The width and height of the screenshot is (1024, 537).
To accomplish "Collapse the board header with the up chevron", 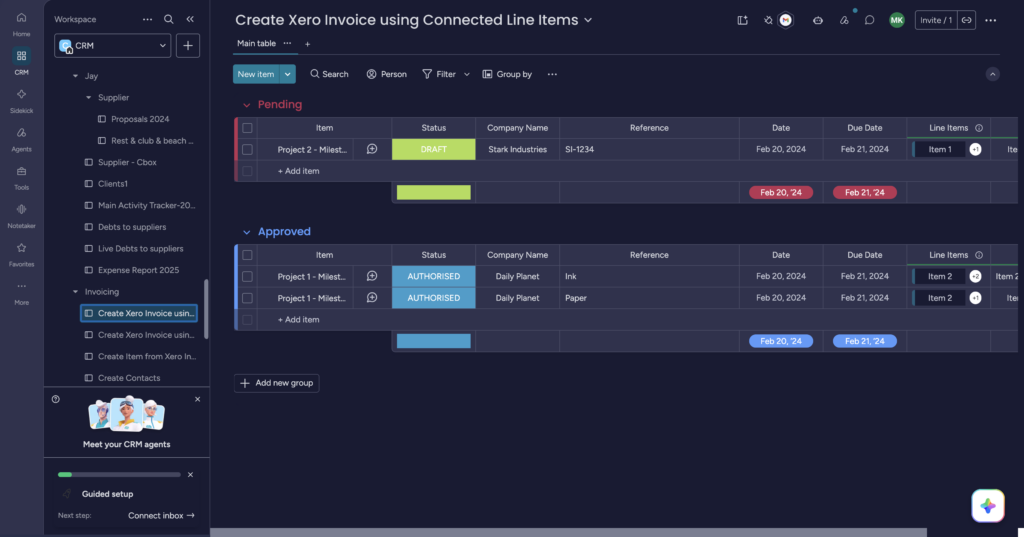I will click(x=993, y=74).
